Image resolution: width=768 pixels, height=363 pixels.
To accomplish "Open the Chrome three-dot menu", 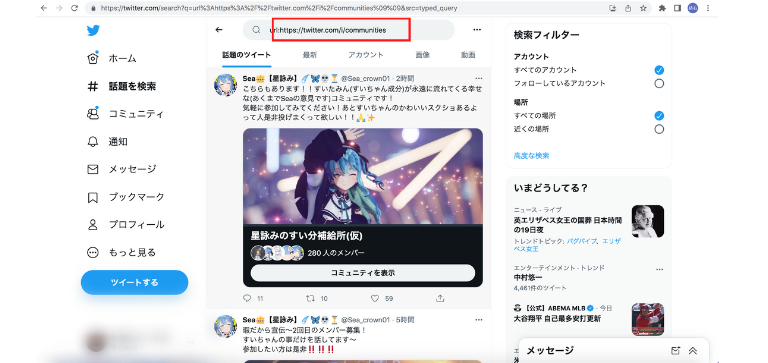I will click(x=708, y=8).
